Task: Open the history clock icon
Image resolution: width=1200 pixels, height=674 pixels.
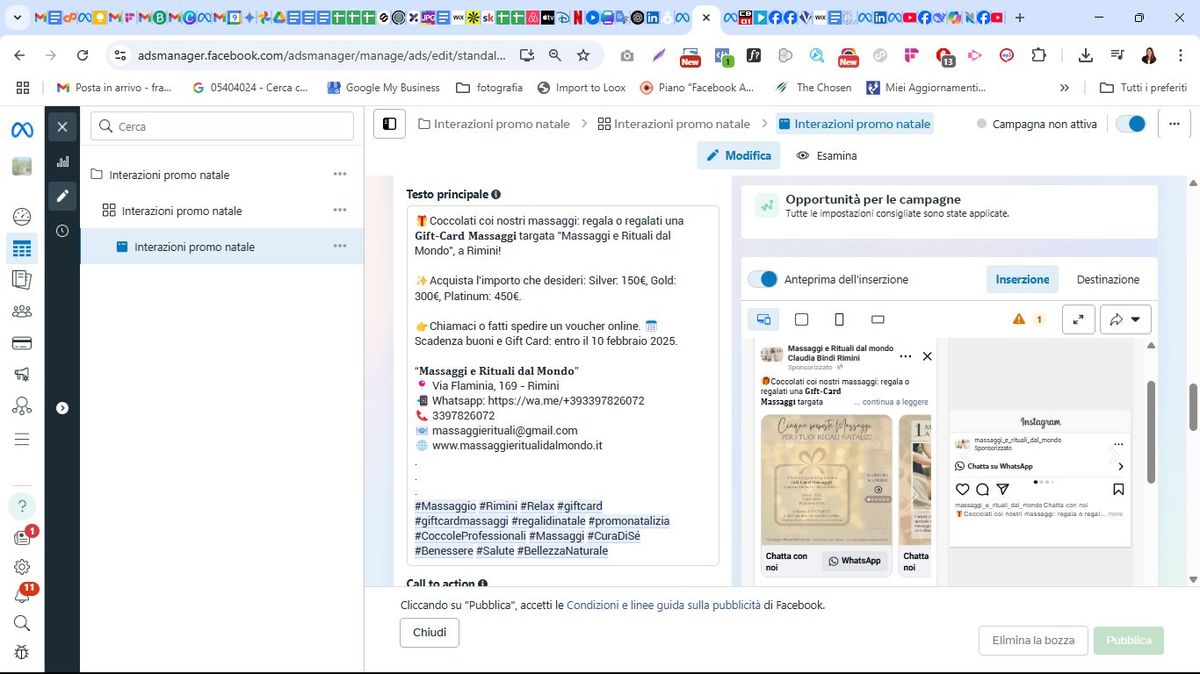Action: tap(62, 230)
